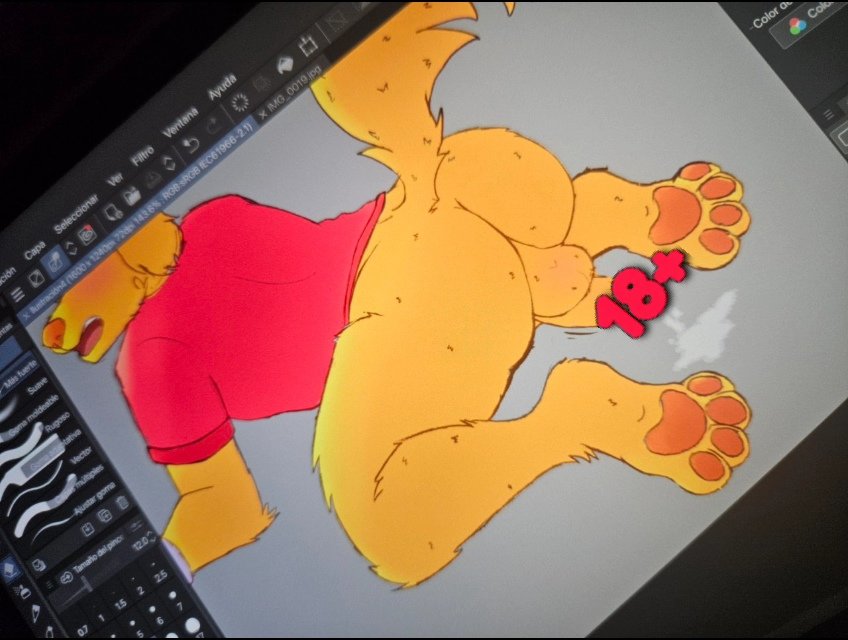848x640 pixels.
Task: Open the Ver menu
Action: [115, 179]
